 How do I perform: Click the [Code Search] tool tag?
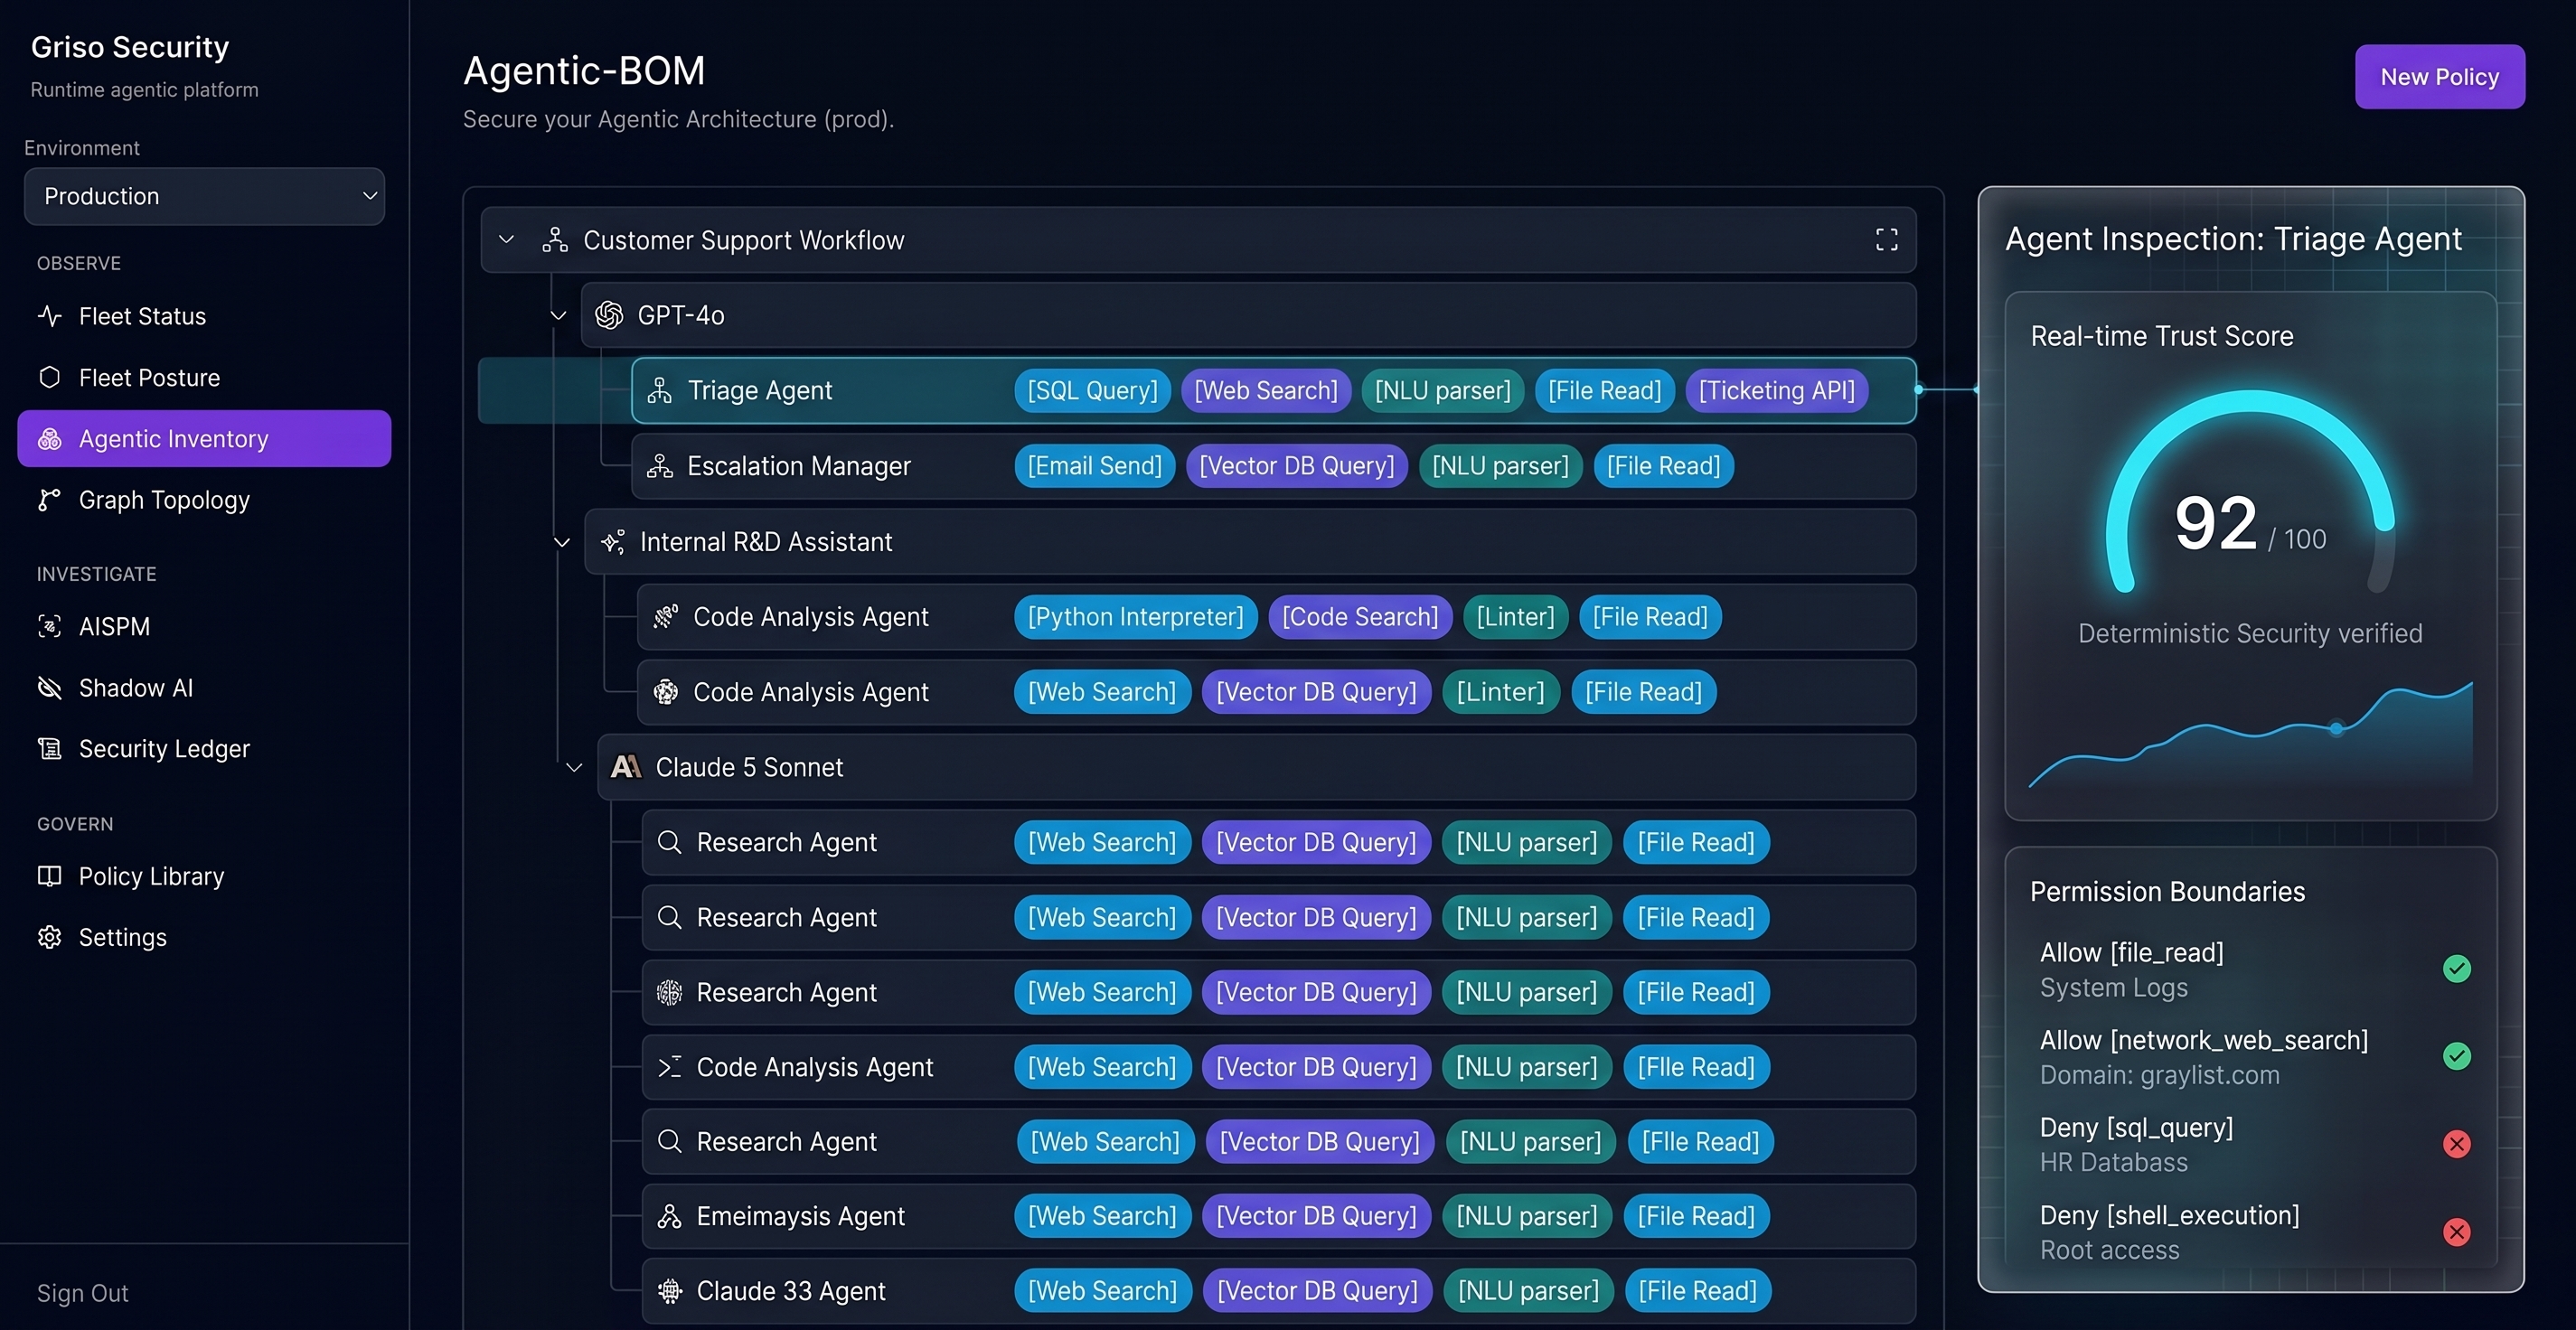(x=1360, y=617)
